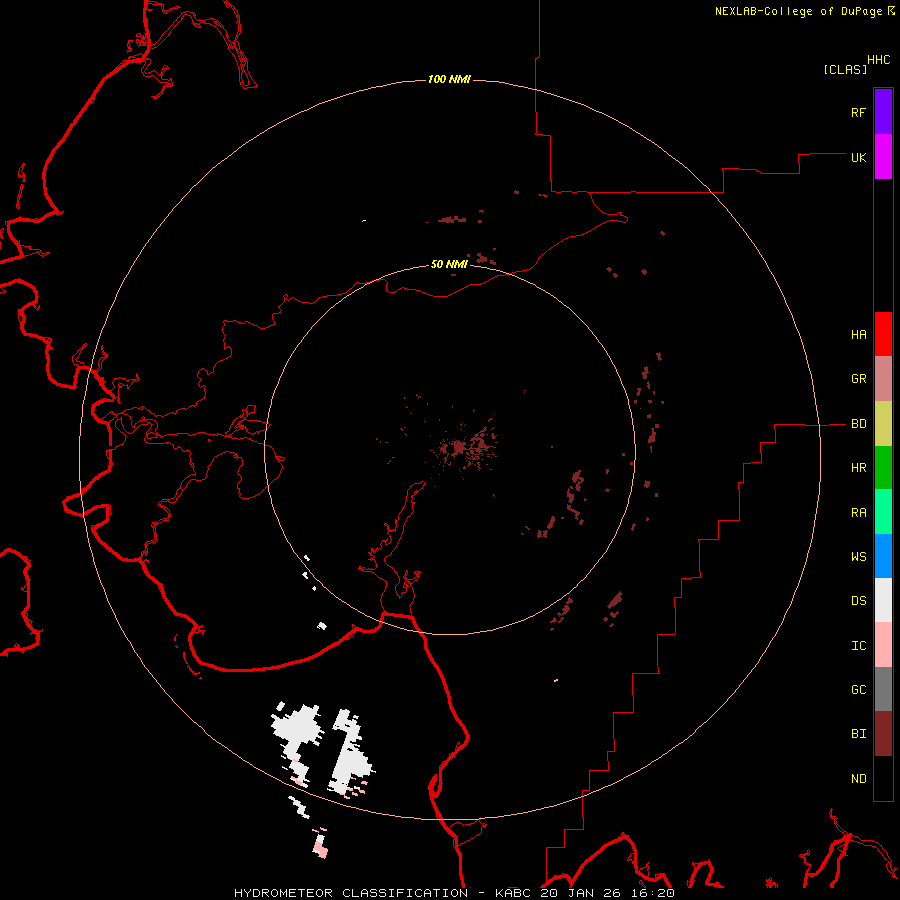
Task: Click the RF legend label
Action: point(858,112)
